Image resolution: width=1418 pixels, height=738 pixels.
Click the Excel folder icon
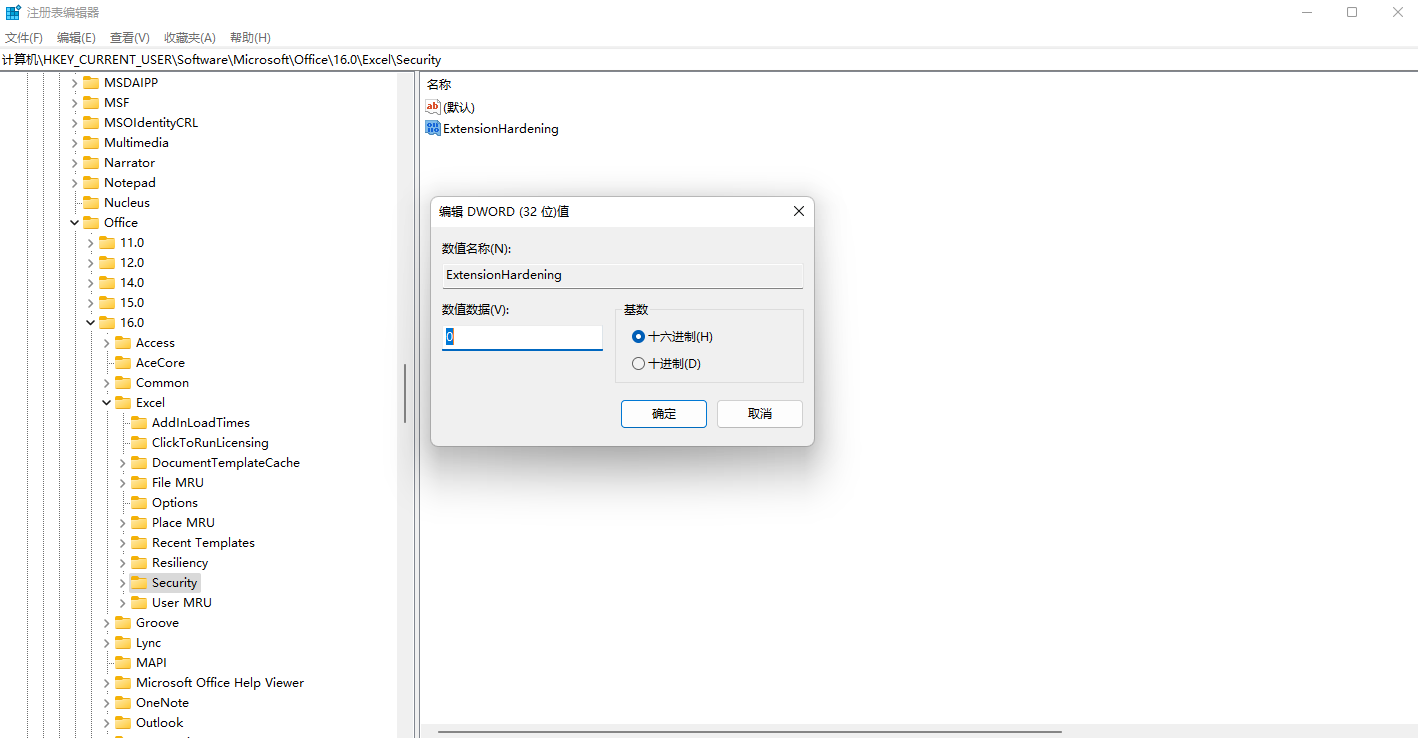click(x=123, y=402)
